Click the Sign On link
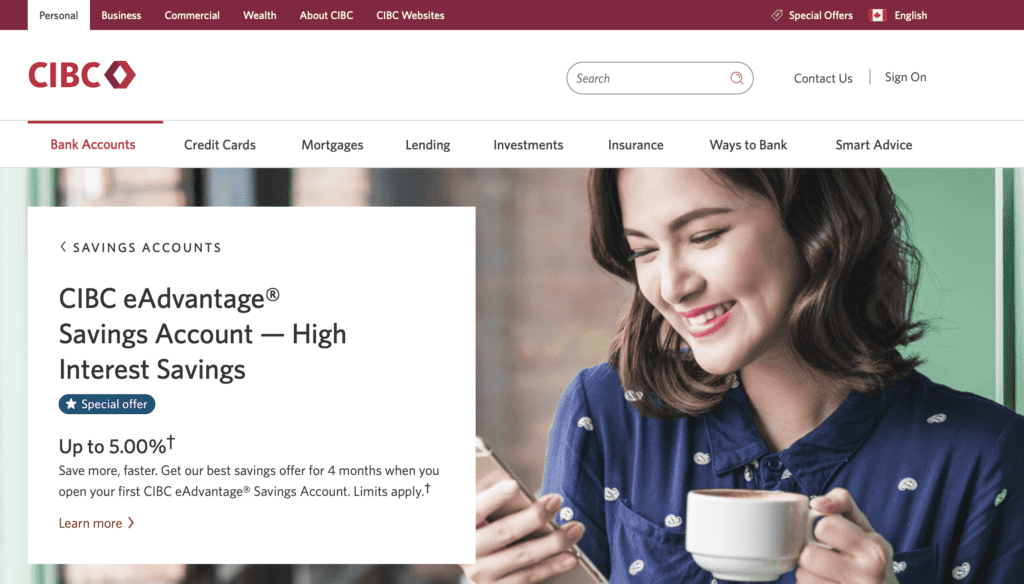Viewport: 1024px width, 584px height. tap(905, 77)
